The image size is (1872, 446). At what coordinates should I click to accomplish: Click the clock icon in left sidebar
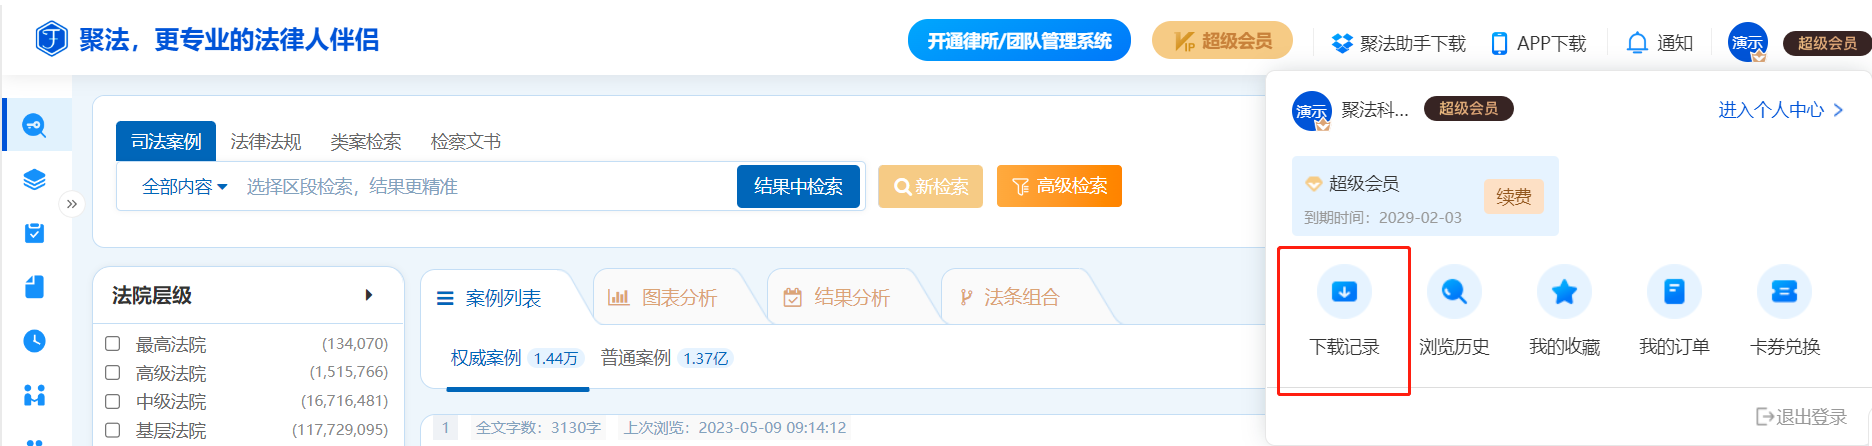click(x=35, y=341)
